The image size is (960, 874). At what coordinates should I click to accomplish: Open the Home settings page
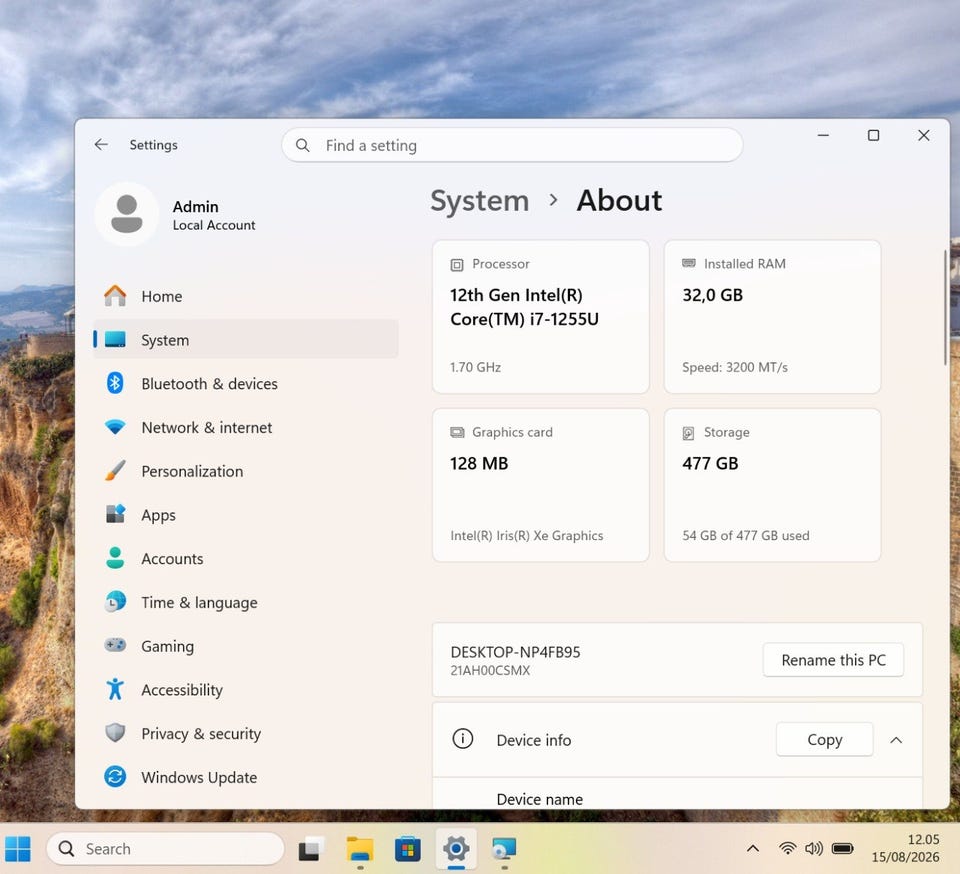[x=246, y=296]
